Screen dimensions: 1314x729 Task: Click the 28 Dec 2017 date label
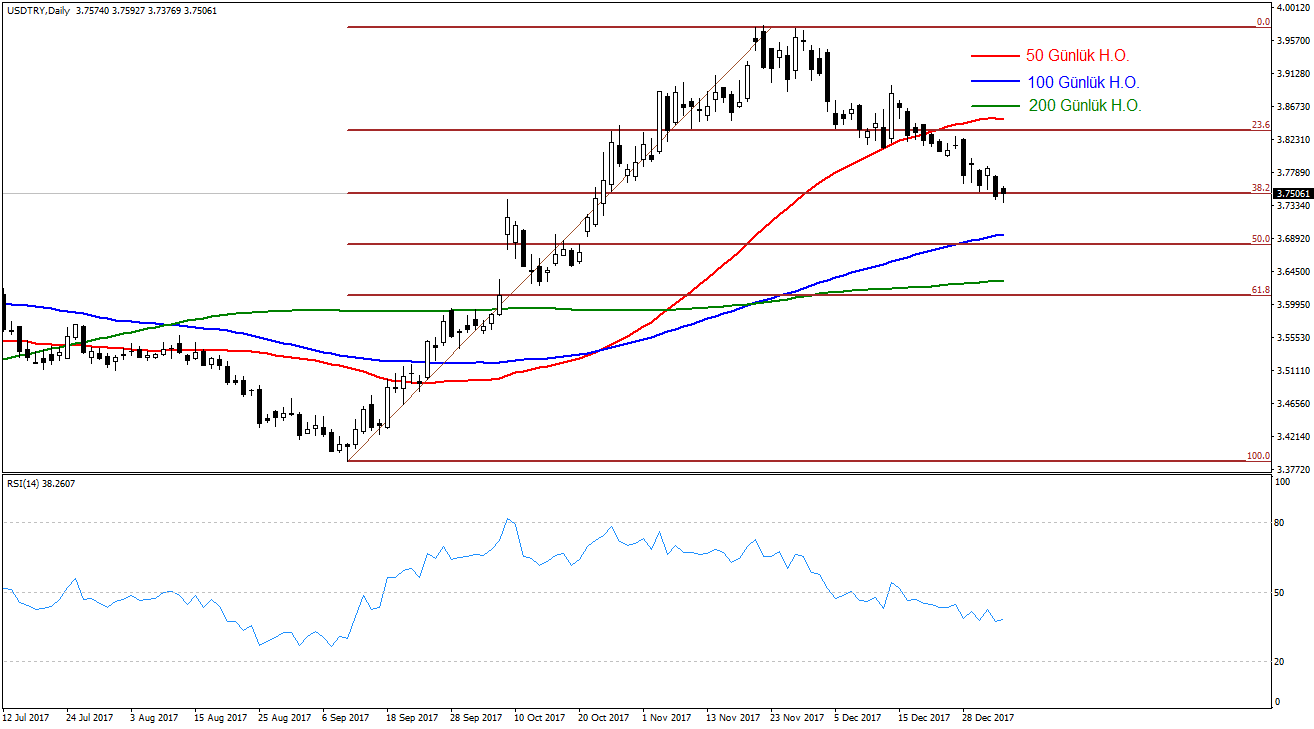pos(986,717)
